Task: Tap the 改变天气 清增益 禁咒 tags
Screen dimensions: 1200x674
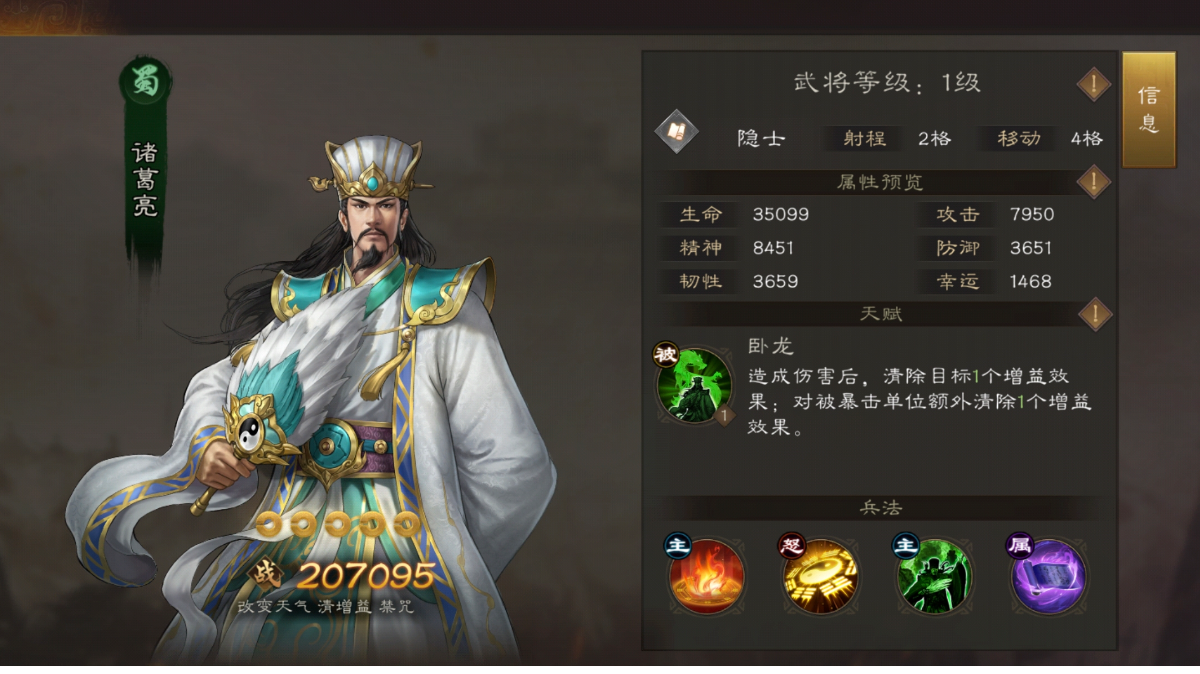Action: coord(325,606)
